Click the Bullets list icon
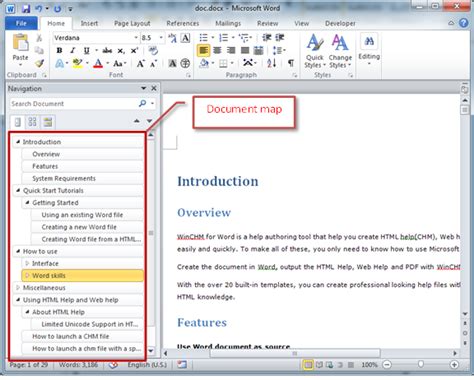The image size is (474, 380). tap(203, 38)
